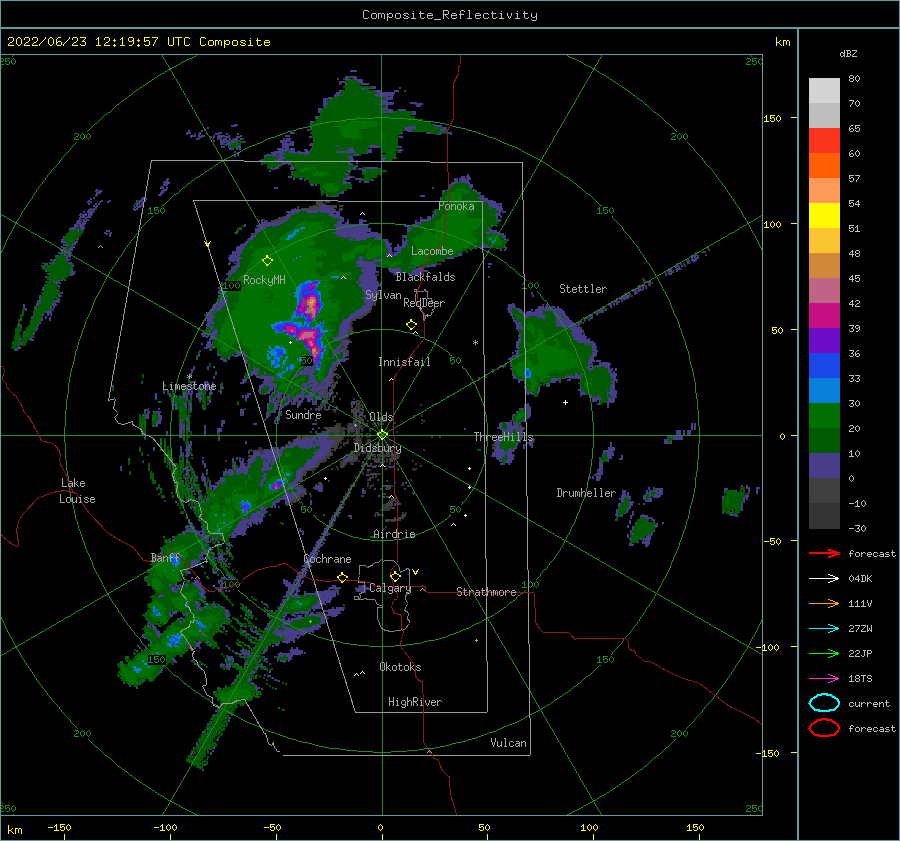The height and width of the screenshot is (841, 900).
Task: Click the red forecast arrow in legend
Action: pos(824,553)
